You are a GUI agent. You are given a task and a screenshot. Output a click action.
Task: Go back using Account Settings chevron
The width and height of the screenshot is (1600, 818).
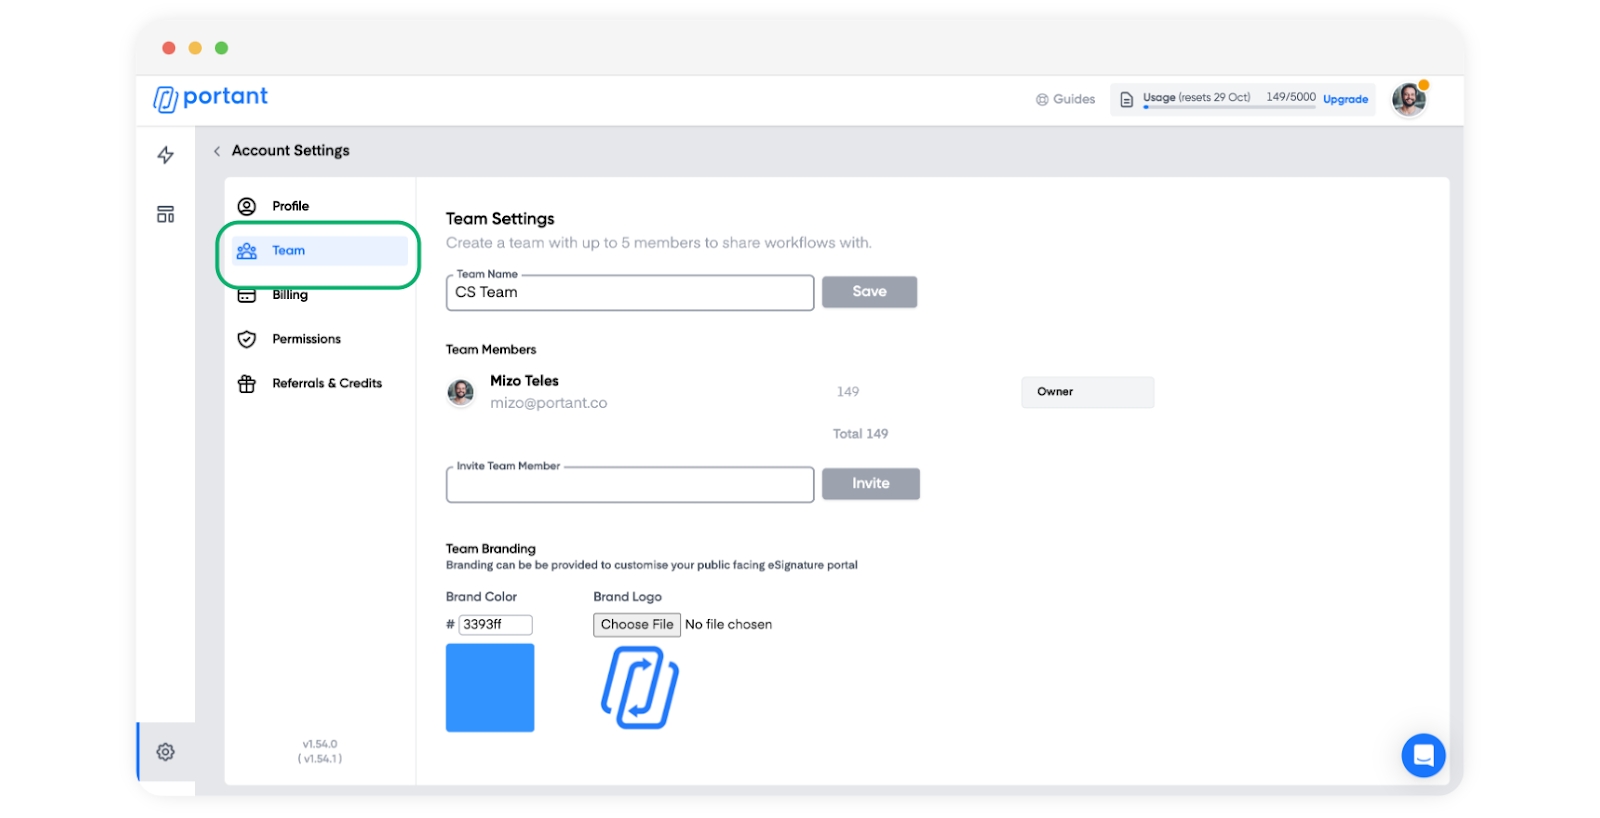click(x=217, y=151)
